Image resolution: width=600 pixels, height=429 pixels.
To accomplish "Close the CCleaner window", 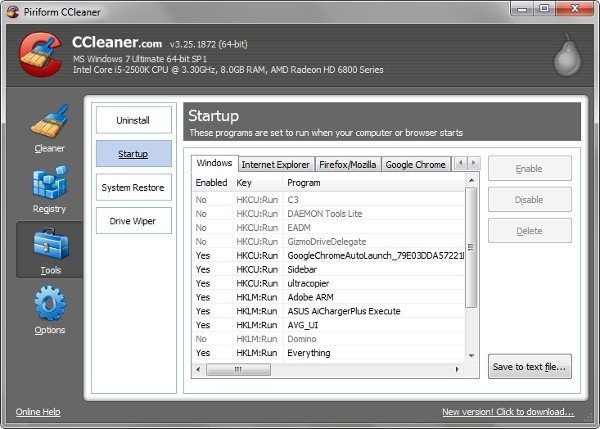I will [575, 8].
